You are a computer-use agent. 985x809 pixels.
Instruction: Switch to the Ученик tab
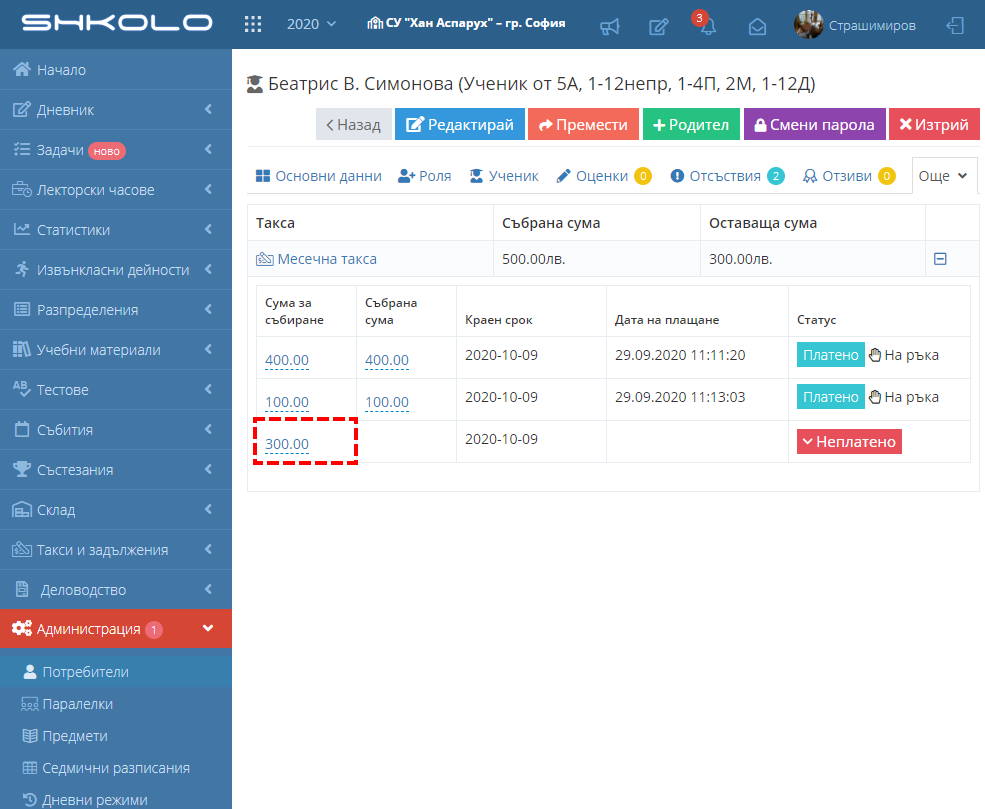(504, 176)
